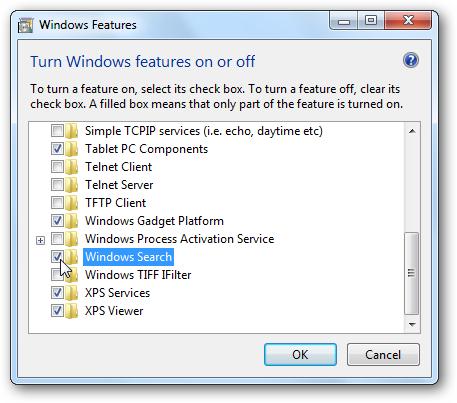Click the TFTP Client folder icon
This screenshot has height=403, width=457.
click(71, 203)
